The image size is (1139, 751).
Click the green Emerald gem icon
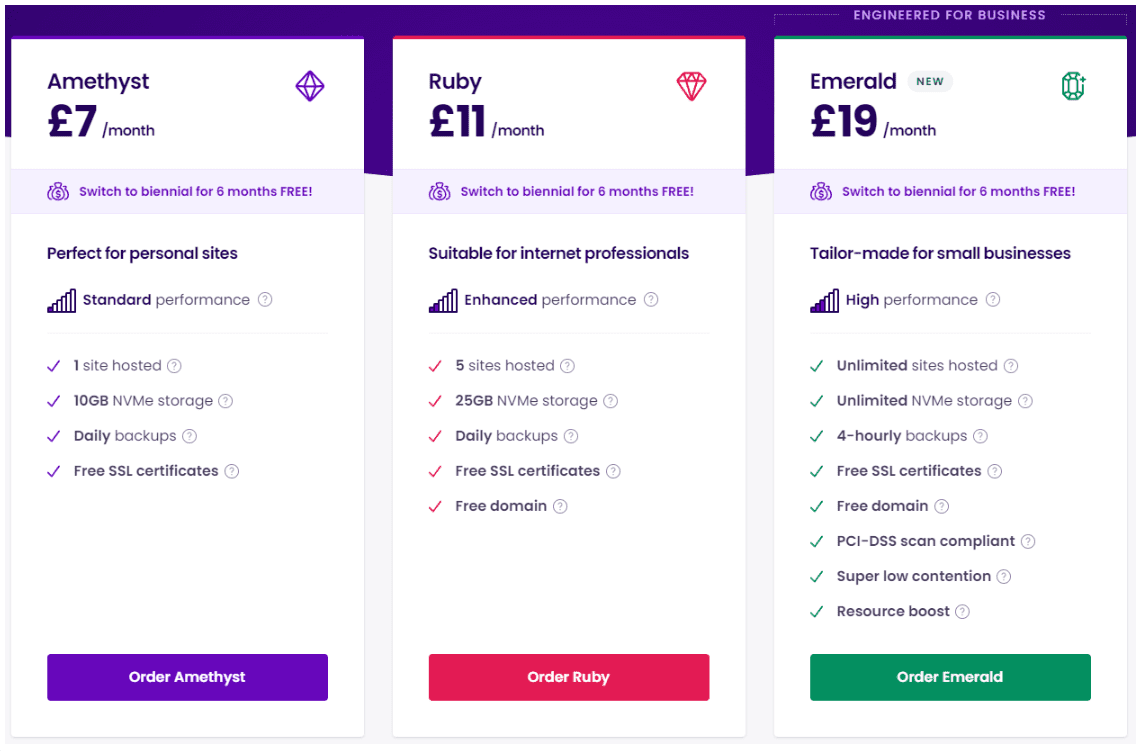click(x=1073, y=86)
